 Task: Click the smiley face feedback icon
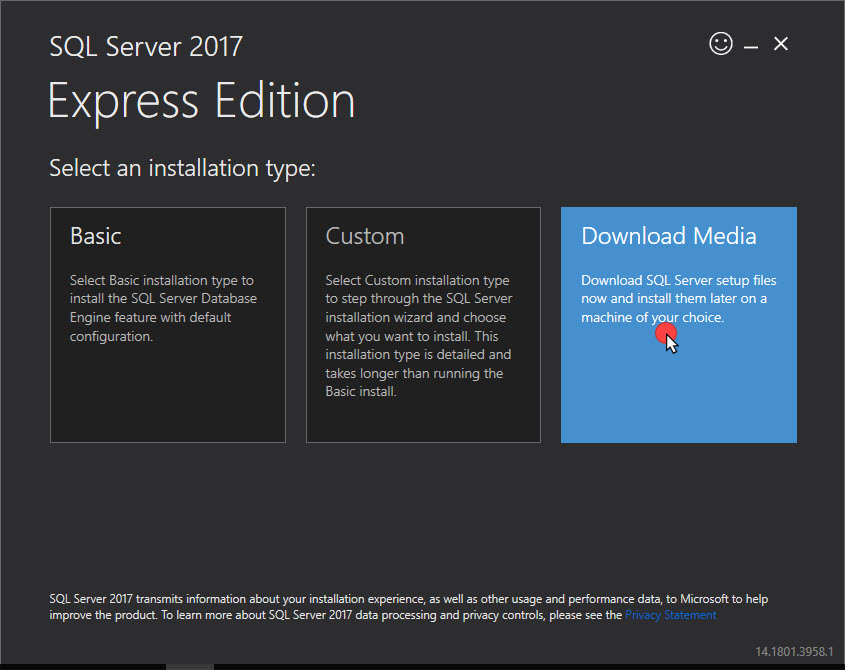720,43
